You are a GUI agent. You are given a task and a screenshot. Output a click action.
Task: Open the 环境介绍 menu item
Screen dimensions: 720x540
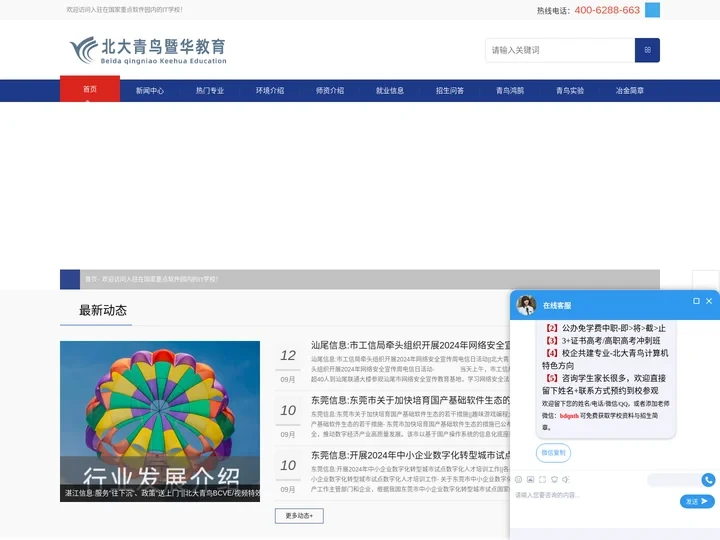coord(270,91)
